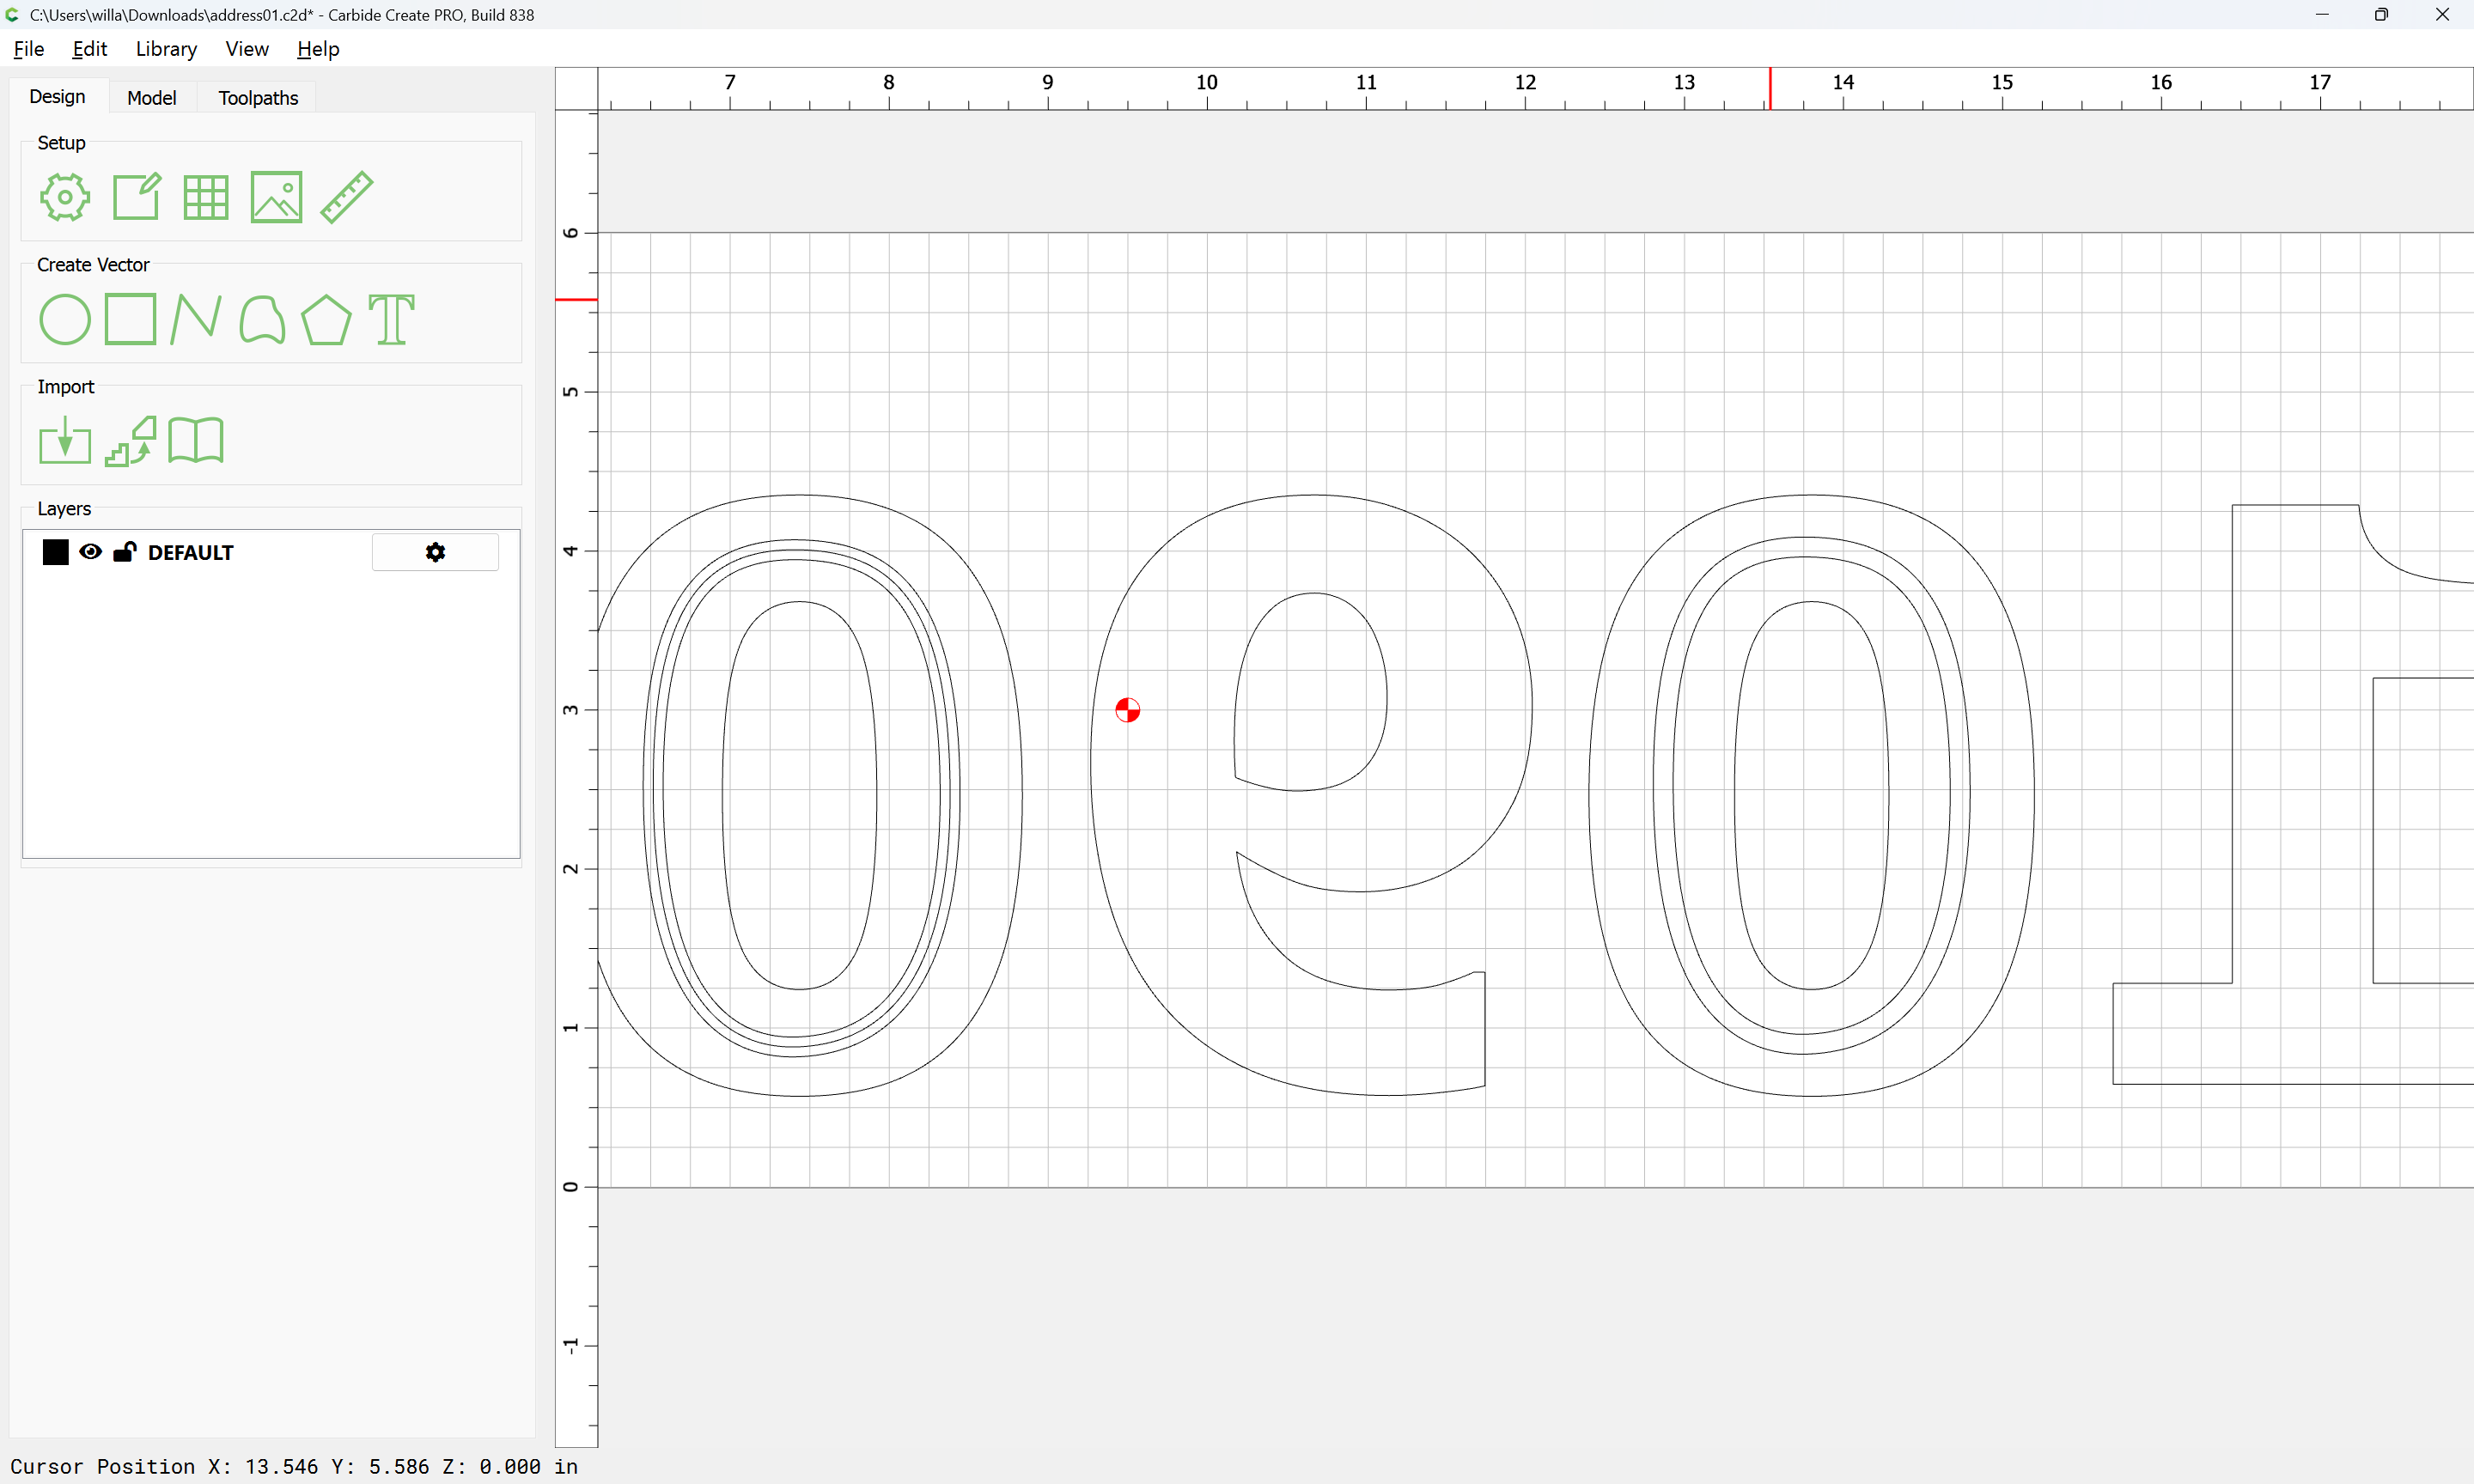Viewport: 2474px width, 1484px height.
Task: Switch to the Toolpaths tab
Action: (258, 98)
